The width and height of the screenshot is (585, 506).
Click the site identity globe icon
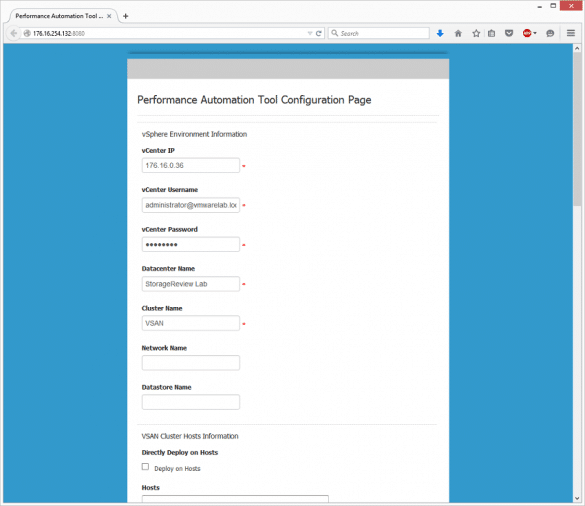point(27,33)
